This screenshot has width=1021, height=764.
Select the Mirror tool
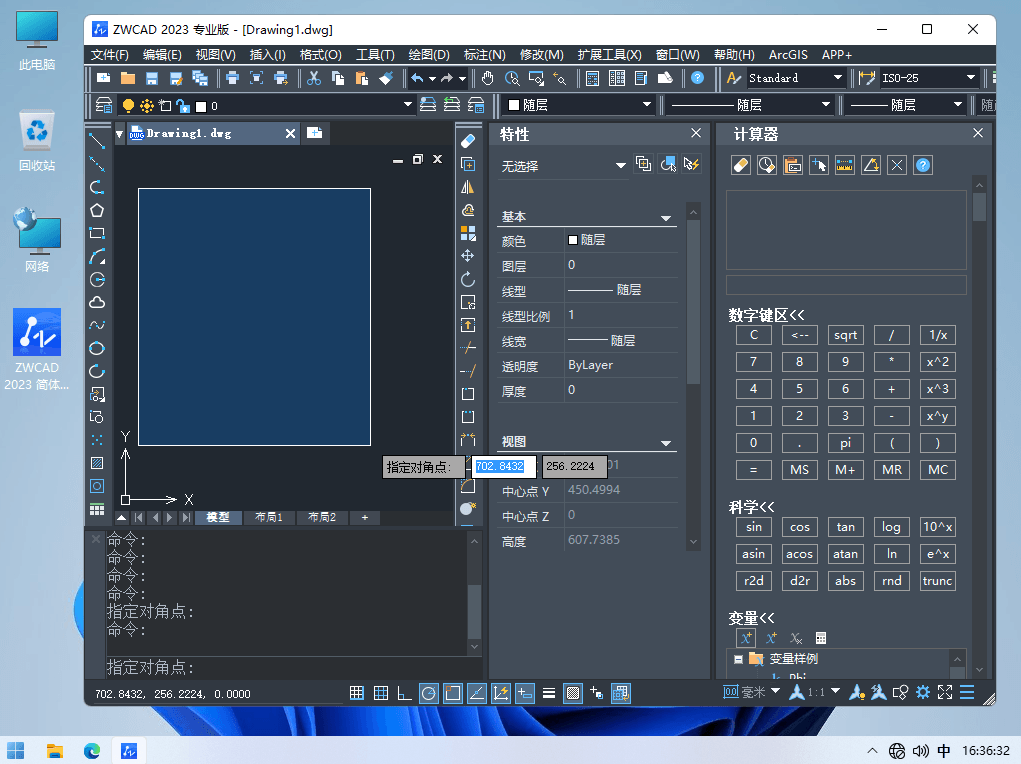[468, 187]
